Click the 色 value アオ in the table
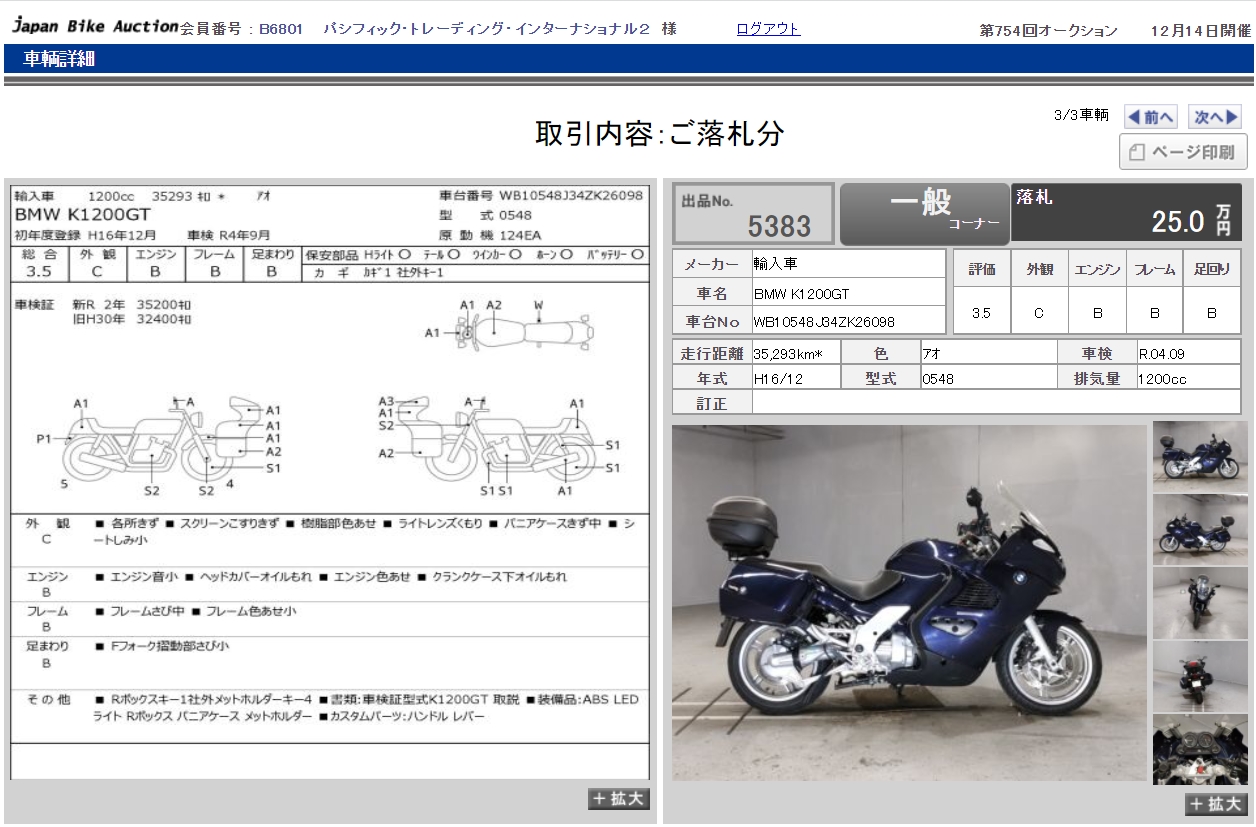This screenshot has height=827, width=1256. point(931,353)
